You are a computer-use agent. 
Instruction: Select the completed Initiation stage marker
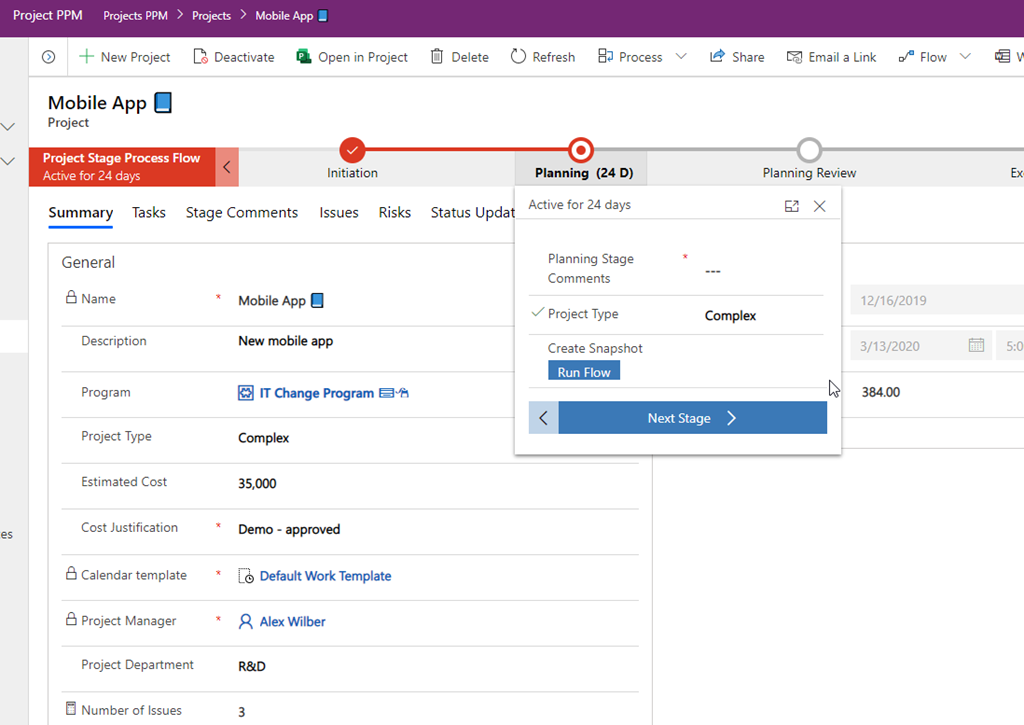352,150
